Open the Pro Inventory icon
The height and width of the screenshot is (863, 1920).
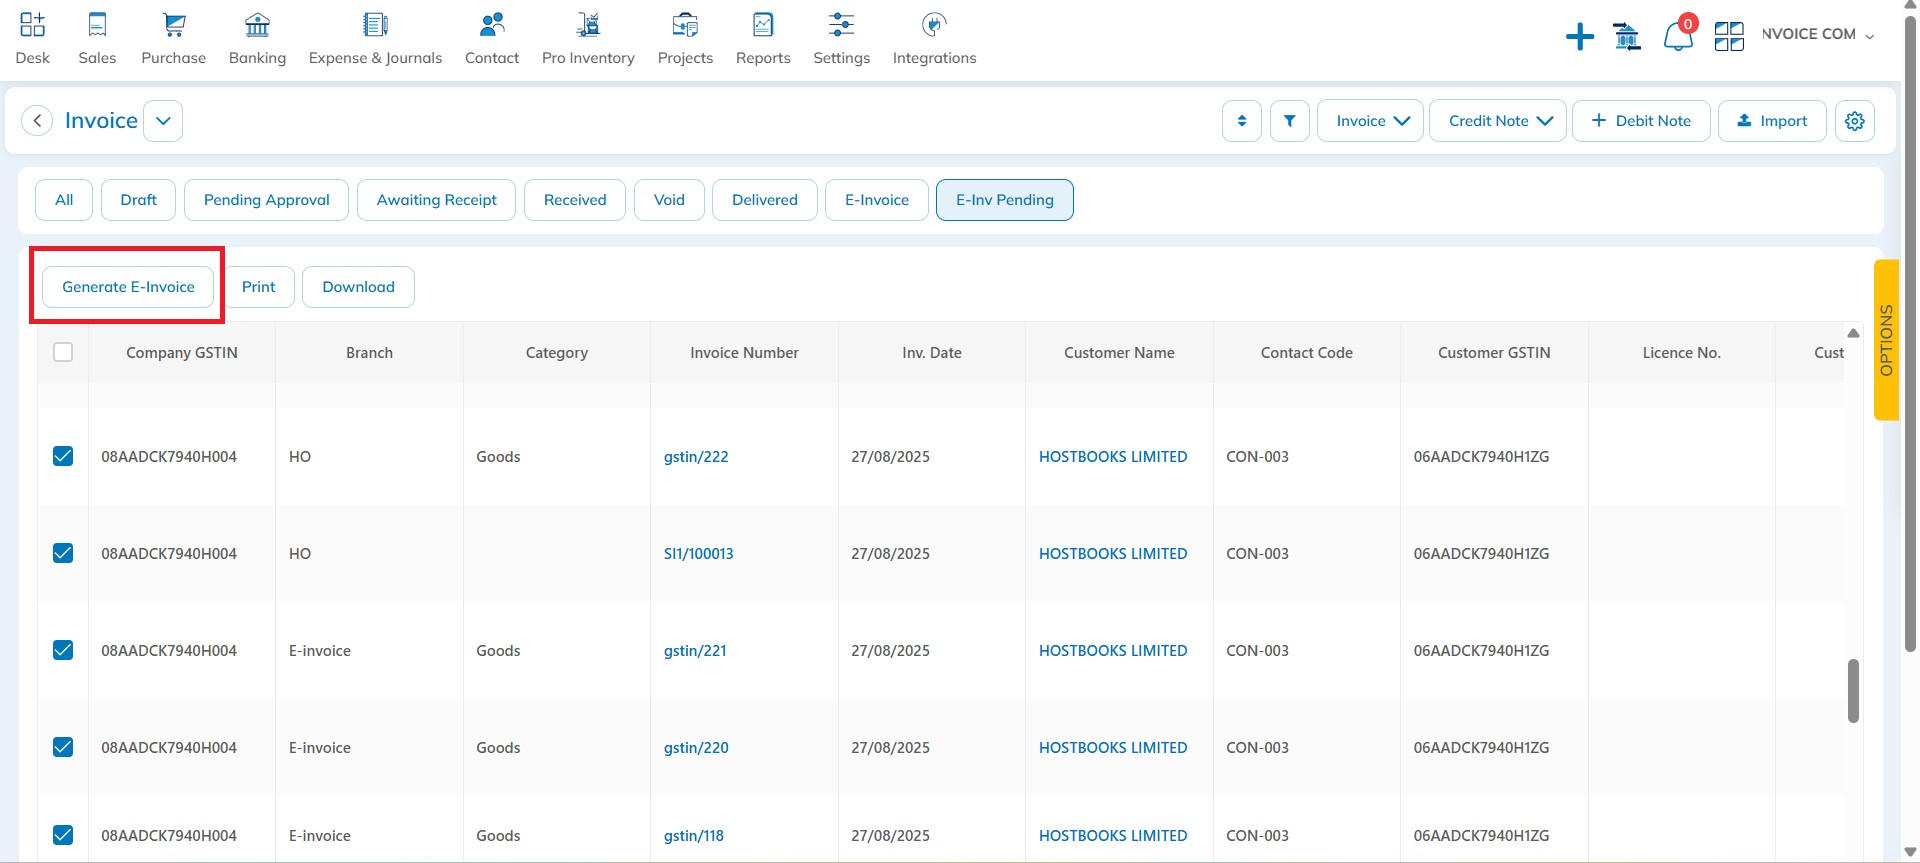point(588,25)
